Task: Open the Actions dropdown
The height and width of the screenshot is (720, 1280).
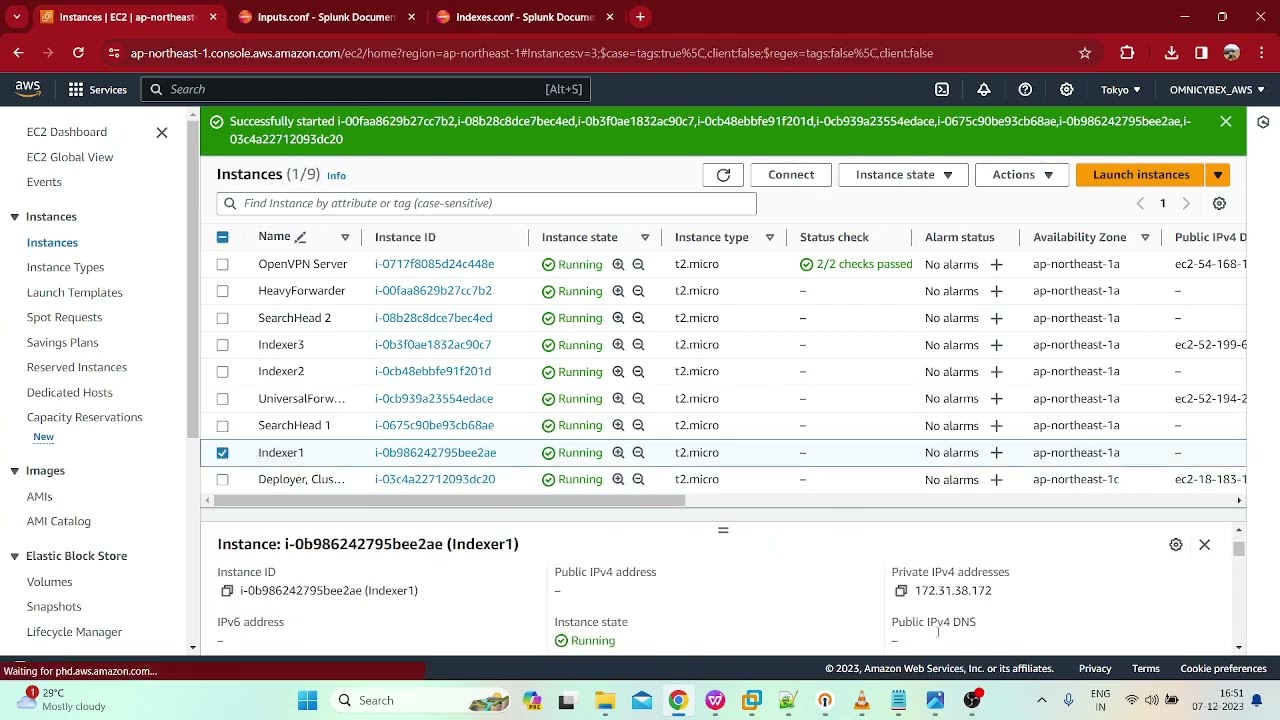Action: 1022,175
